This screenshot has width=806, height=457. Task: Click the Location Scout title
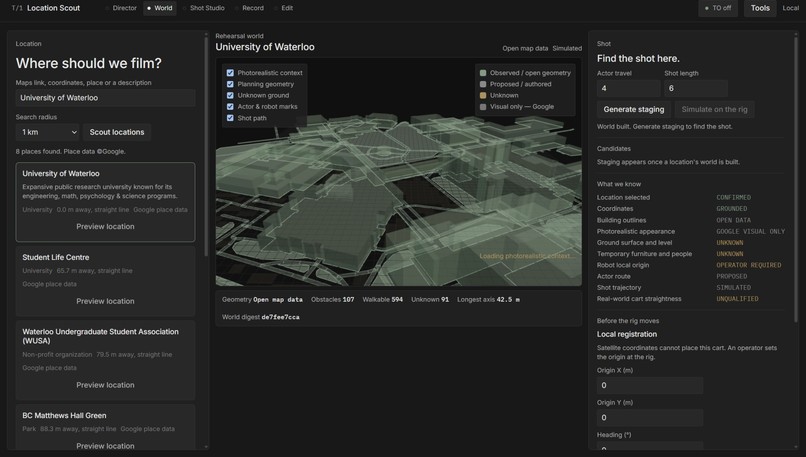point(53,8)
